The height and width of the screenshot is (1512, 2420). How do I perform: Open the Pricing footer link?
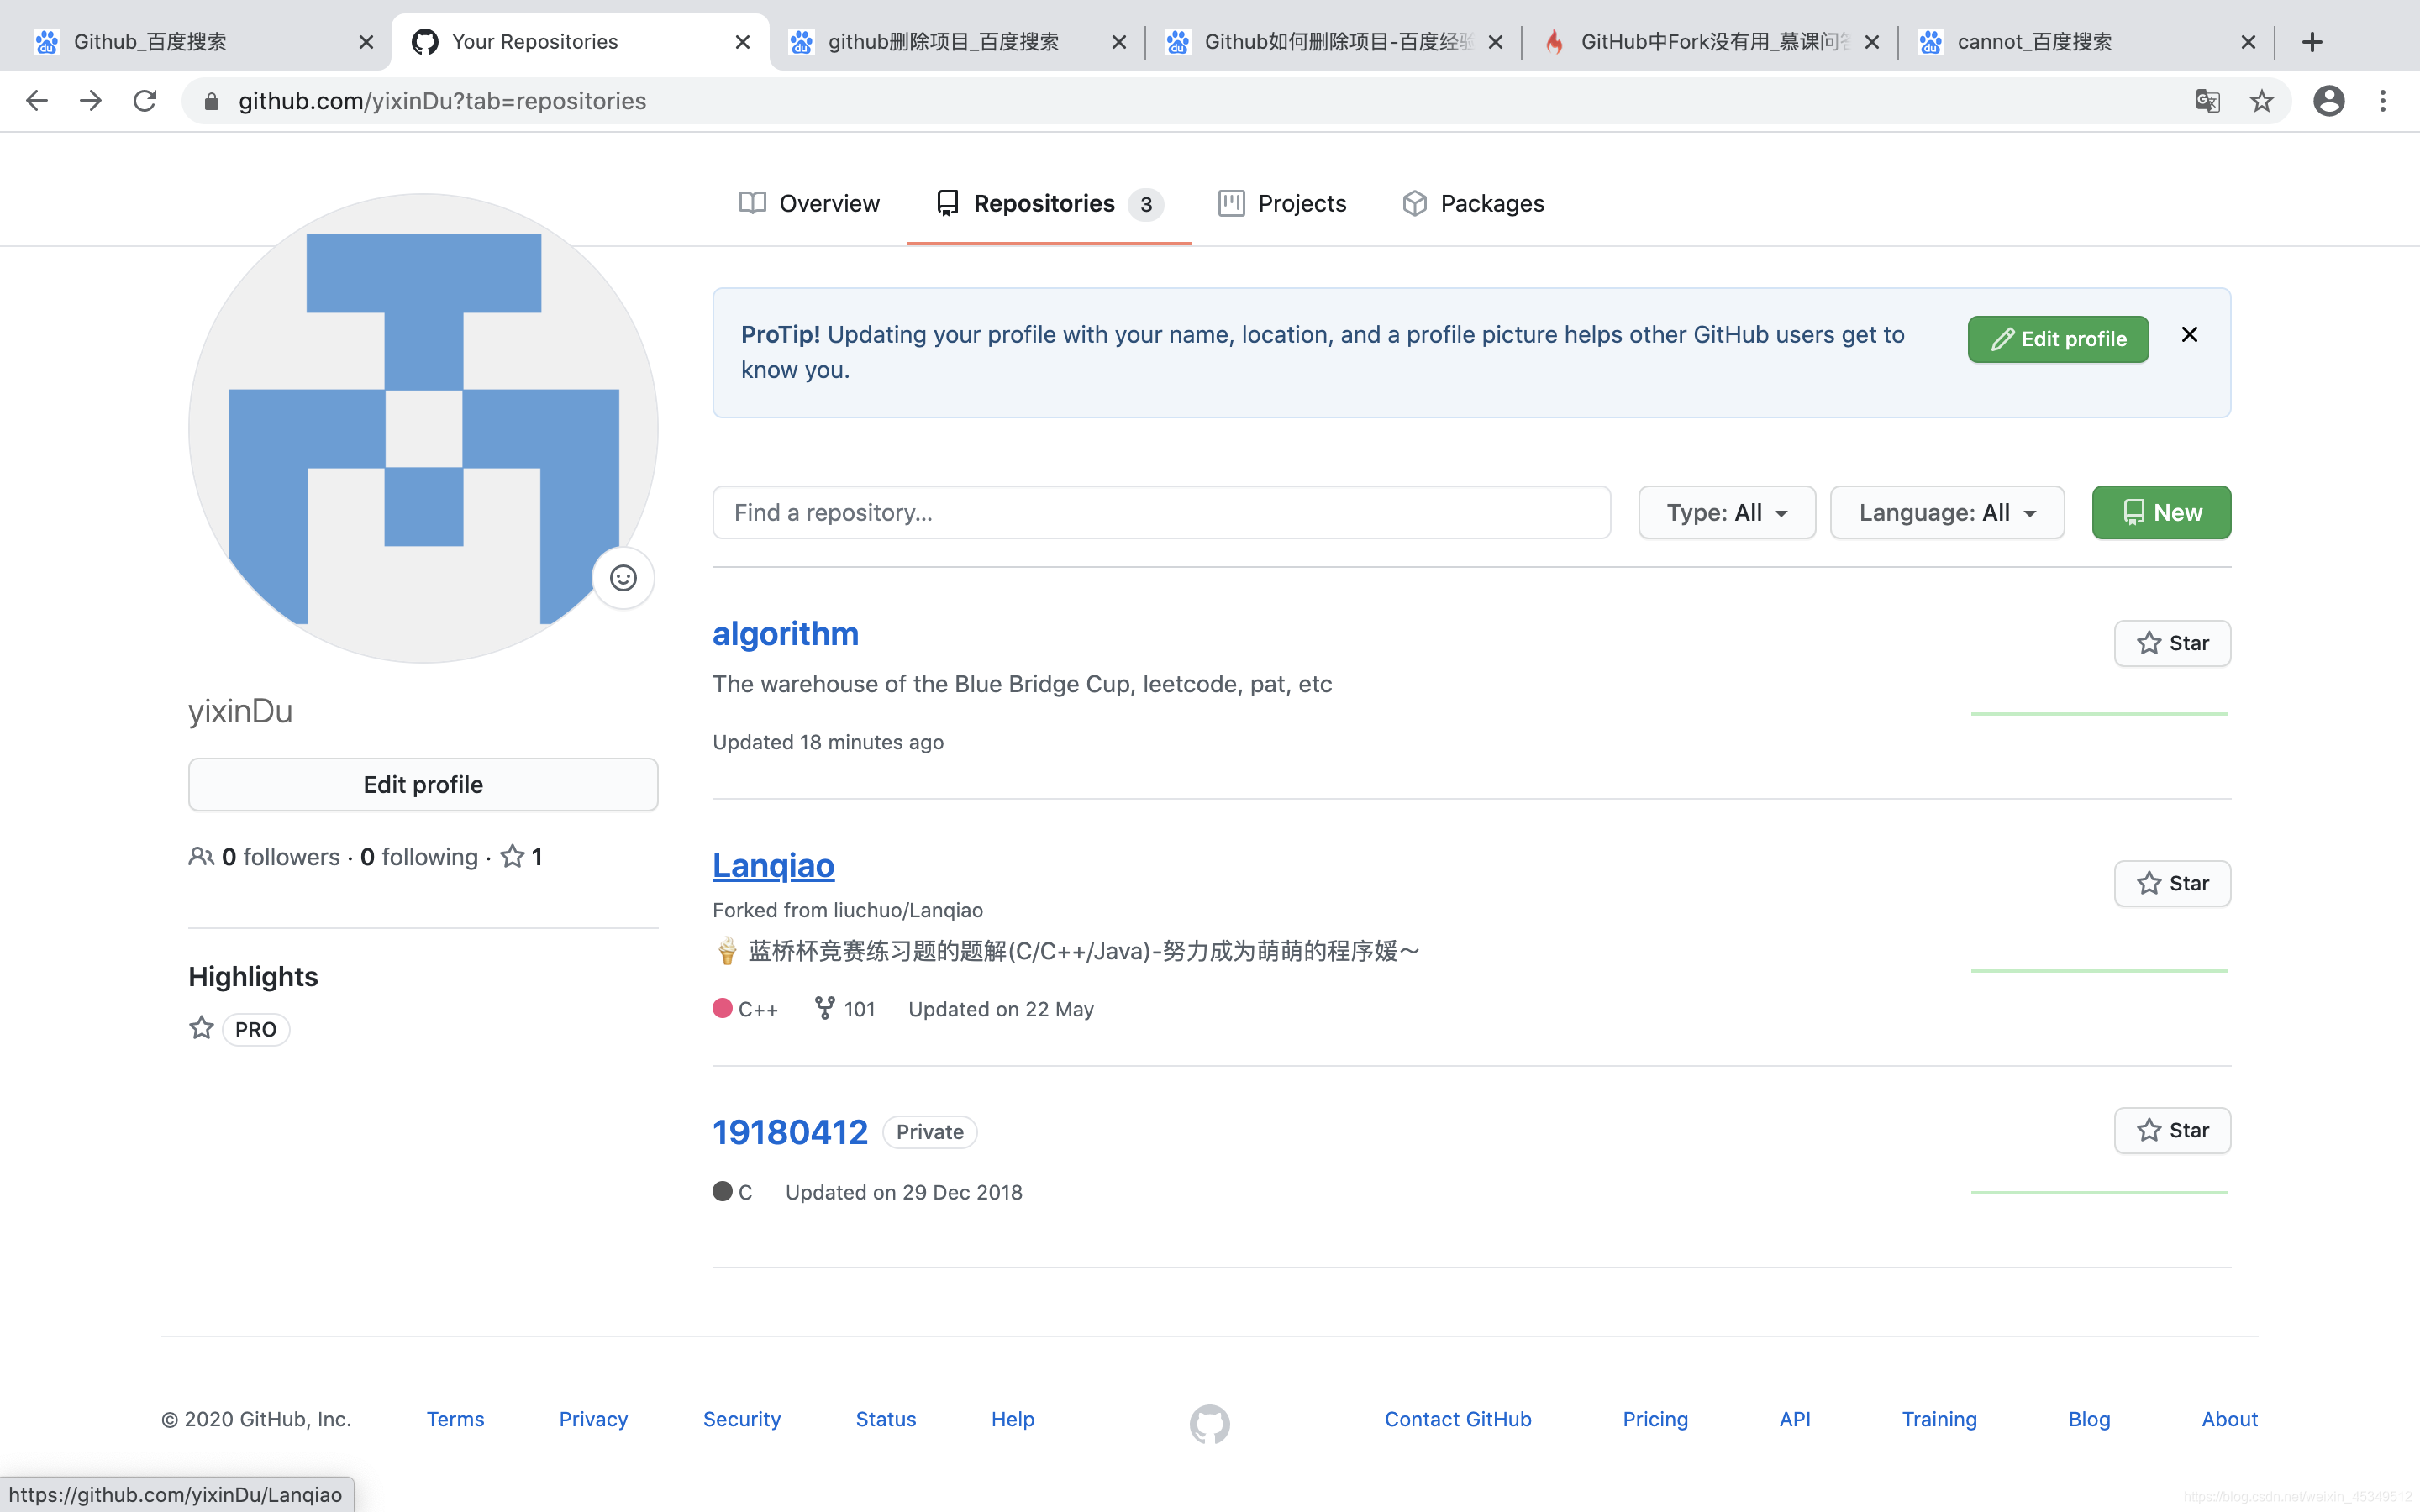pos(1655,1419)
